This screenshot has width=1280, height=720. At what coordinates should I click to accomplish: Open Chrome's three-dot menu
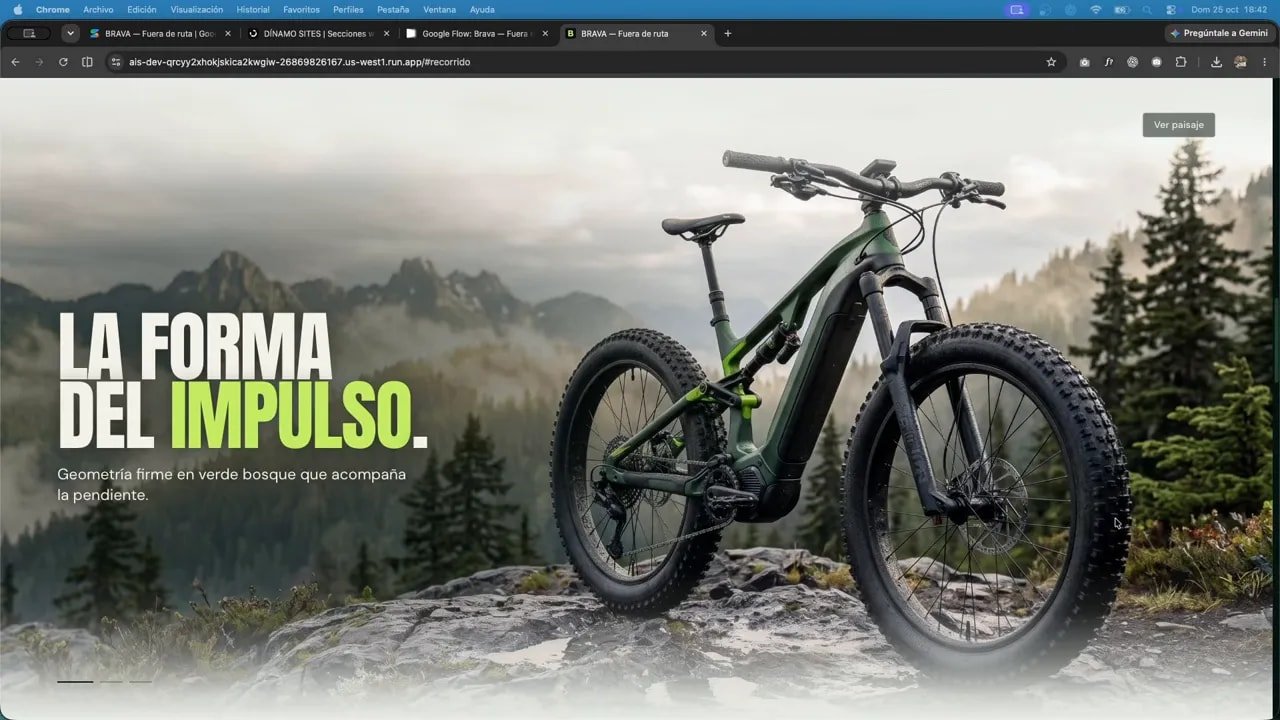coord(1264,62)
